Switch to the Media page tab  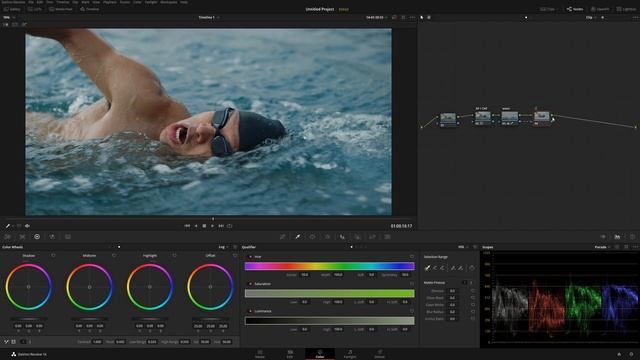coord(260,354)
